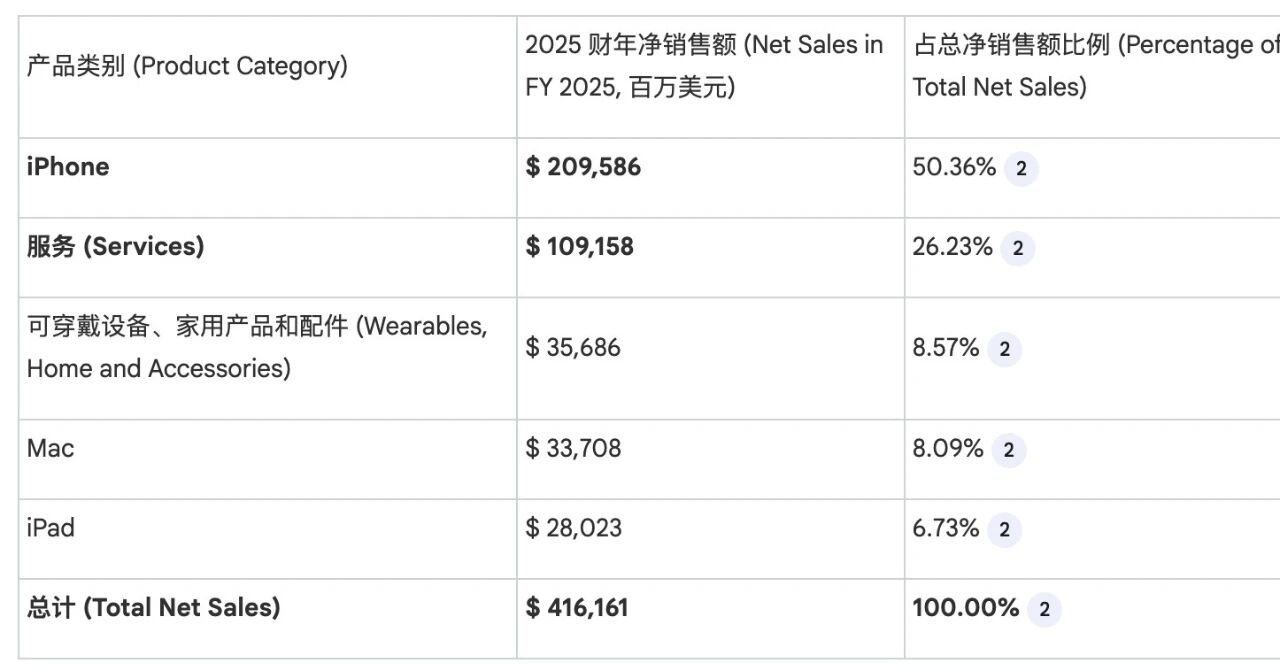
Task: Open citation badge next to 8.09%
Action: tap(1008, 450)
